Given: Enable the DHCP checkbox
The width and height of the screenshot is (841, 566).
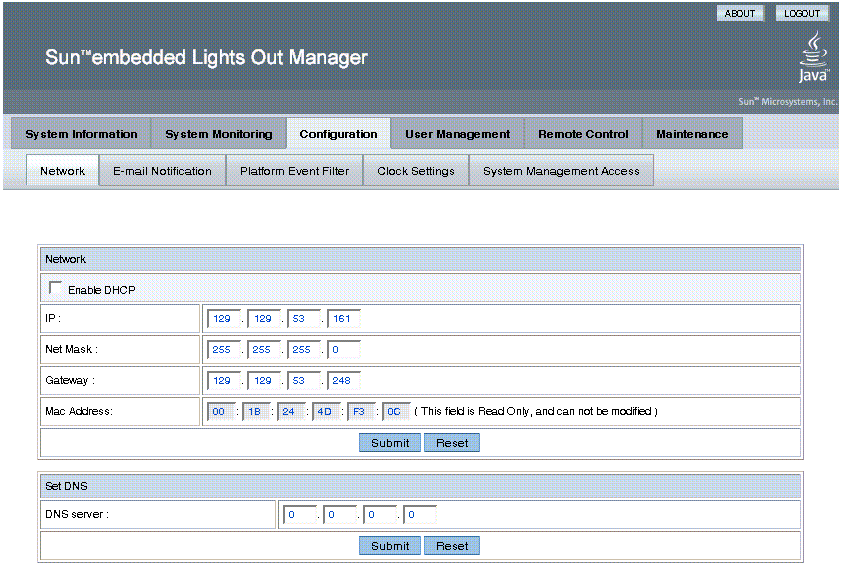Looking at the screenshot, I should click(55, 288).
